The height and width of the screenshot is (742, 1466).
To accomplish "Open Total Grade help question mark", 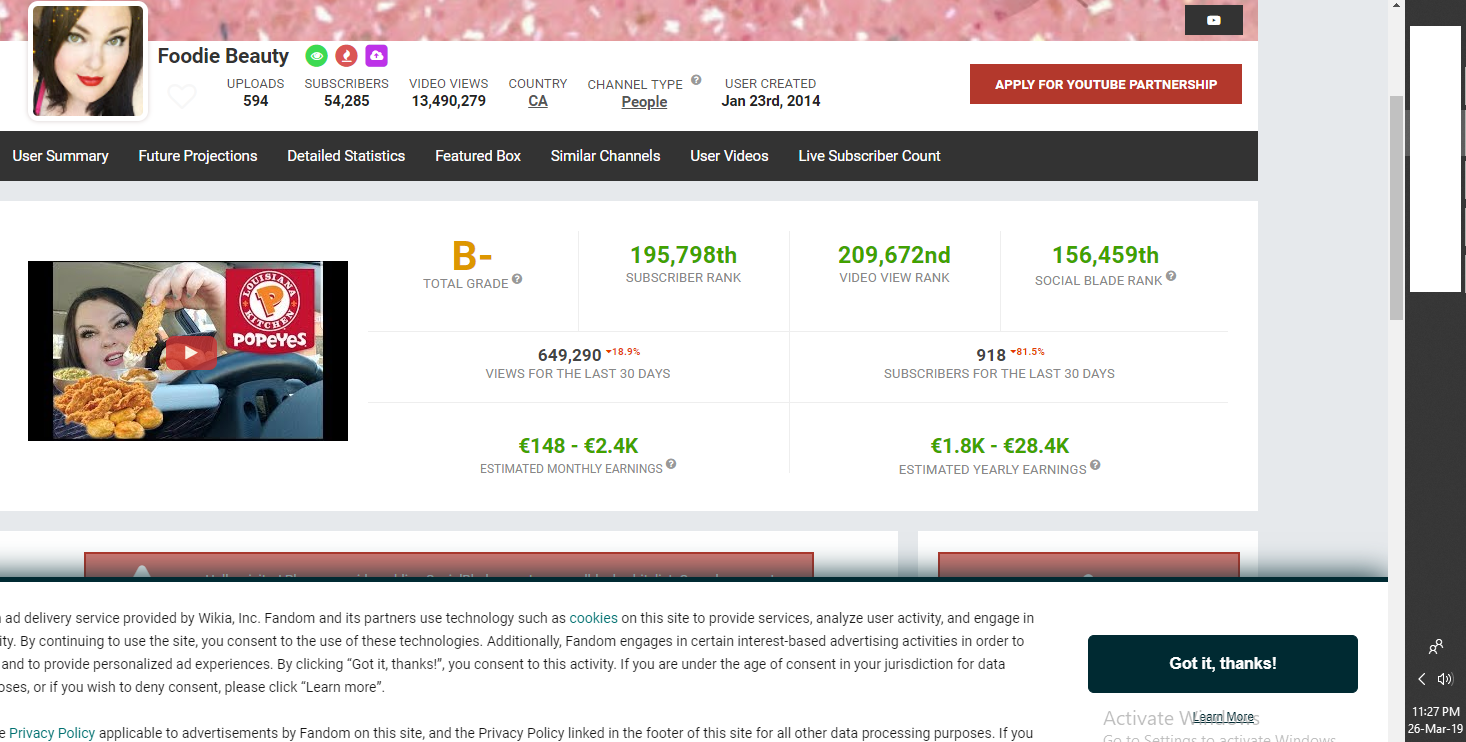I will tap(517, 279).
